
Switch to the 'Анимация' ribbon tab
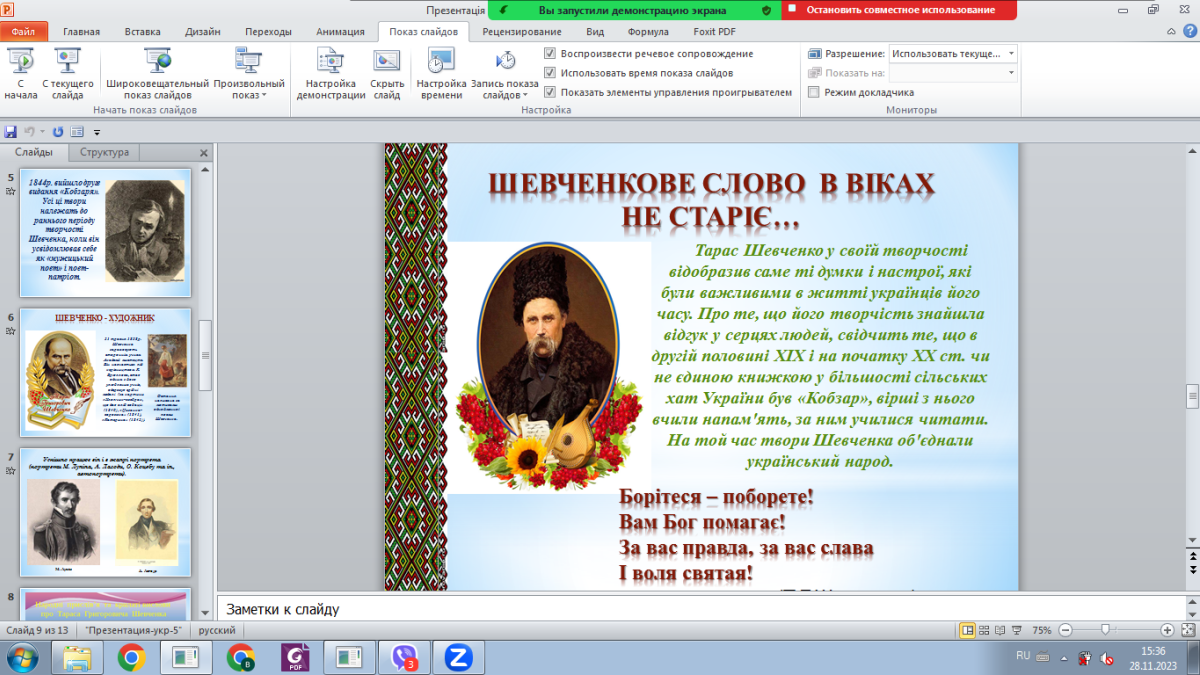point(340,32)
